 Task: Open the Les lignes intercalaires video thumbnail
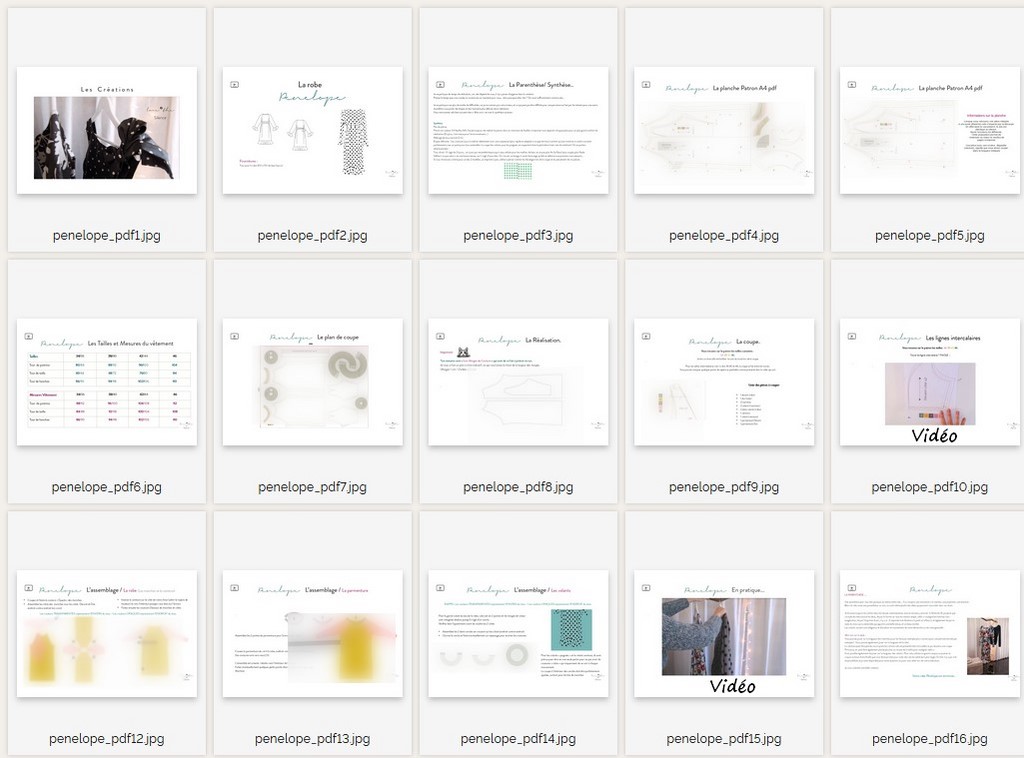coord(929,382)
